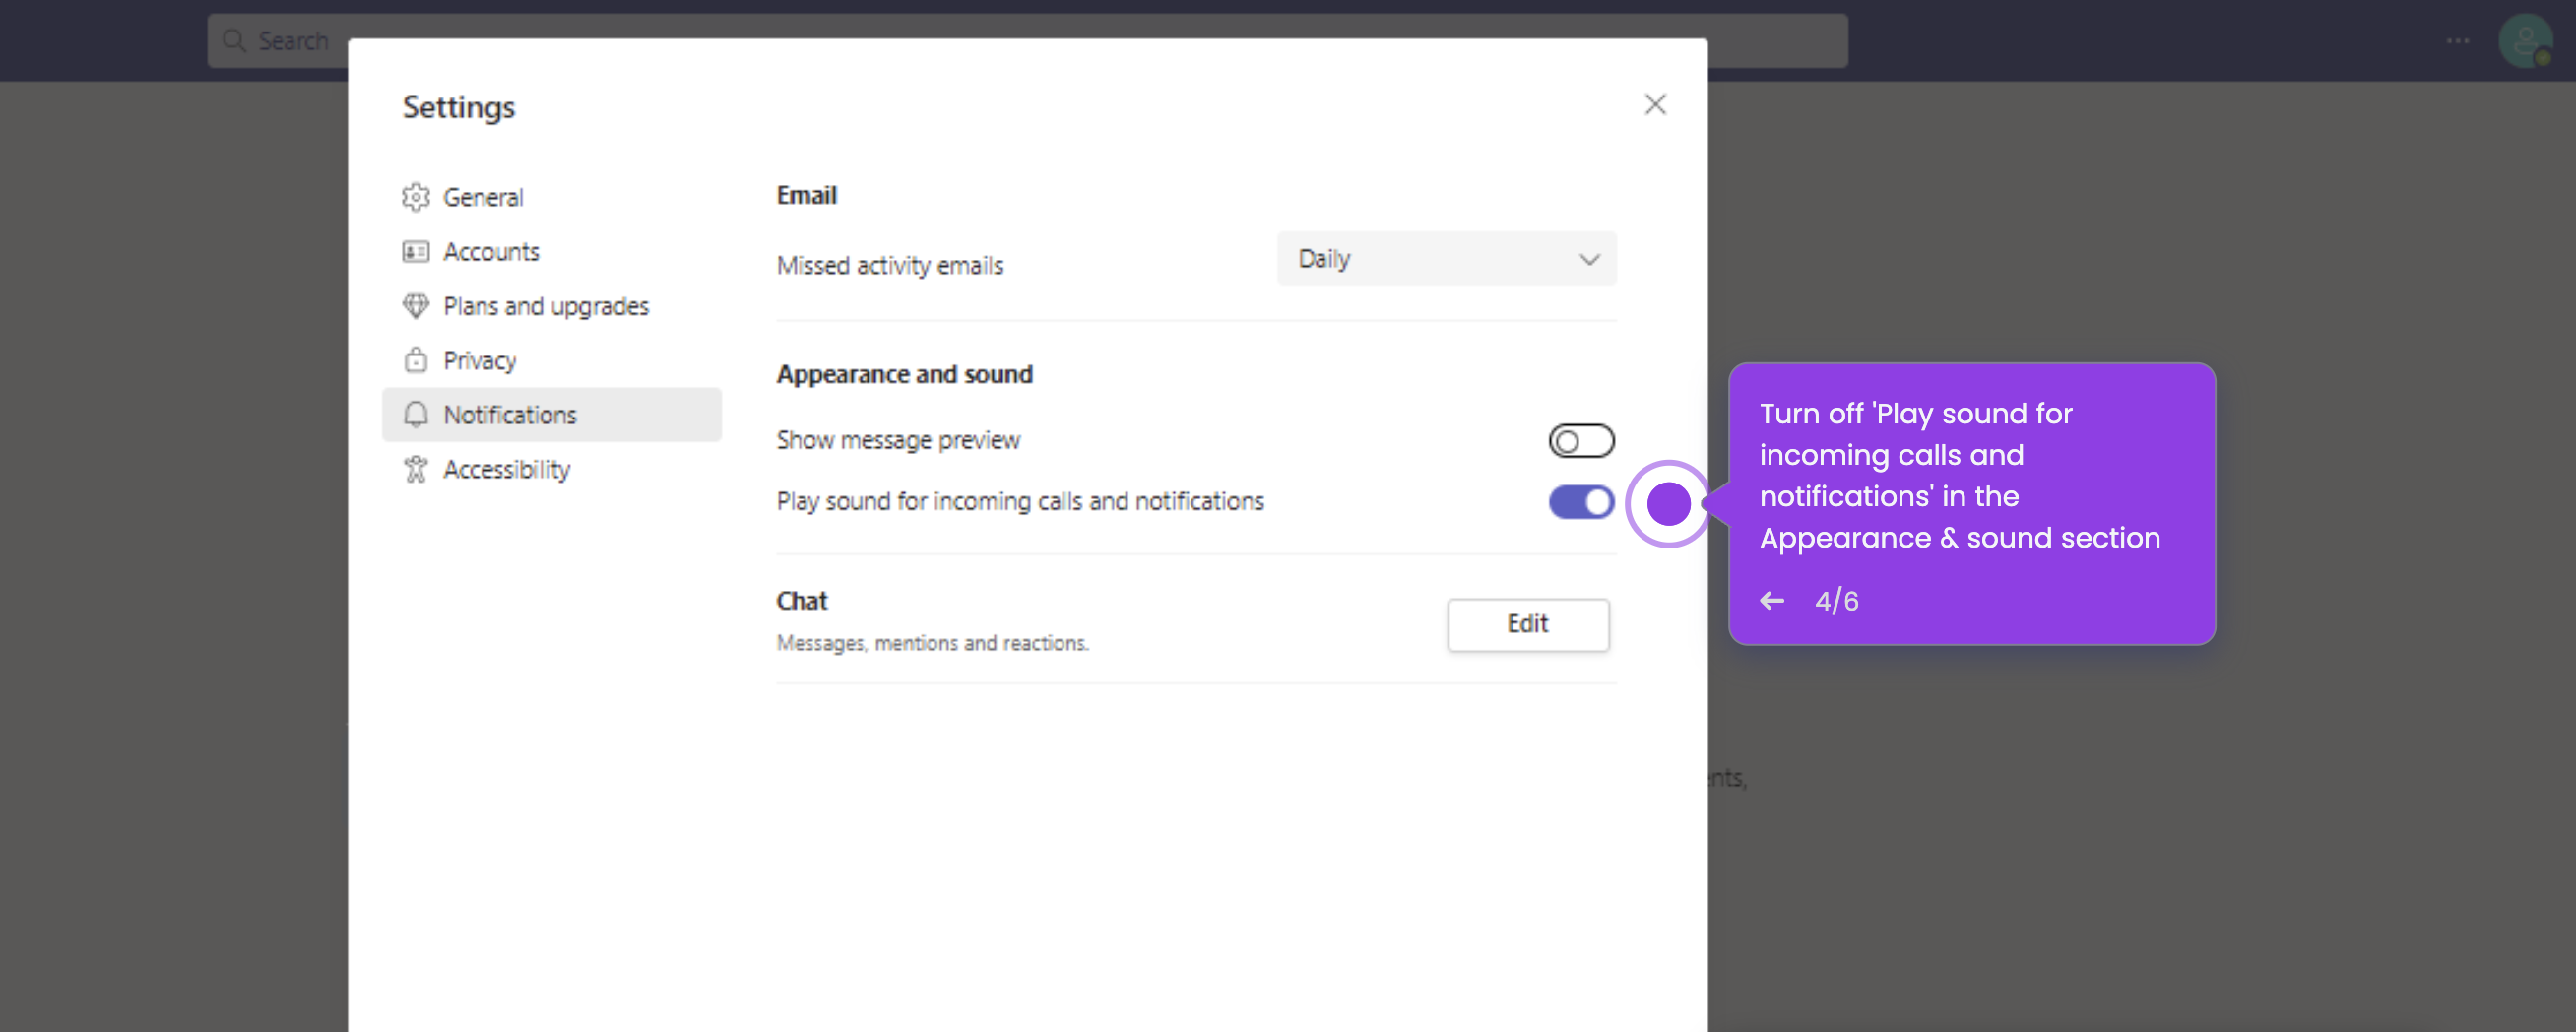Switch to the General settings section

(x=483, y=197)
